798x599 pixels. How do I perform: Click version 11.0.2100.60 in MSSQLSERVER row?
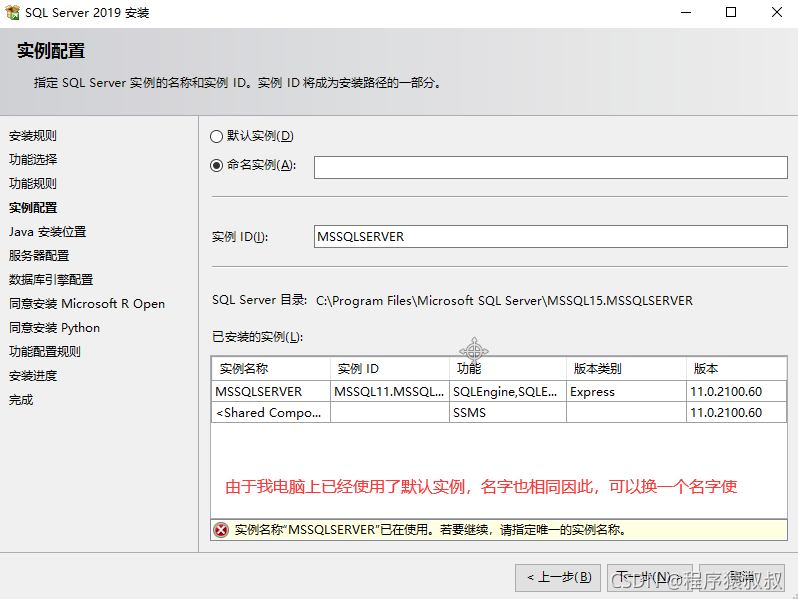736,391
